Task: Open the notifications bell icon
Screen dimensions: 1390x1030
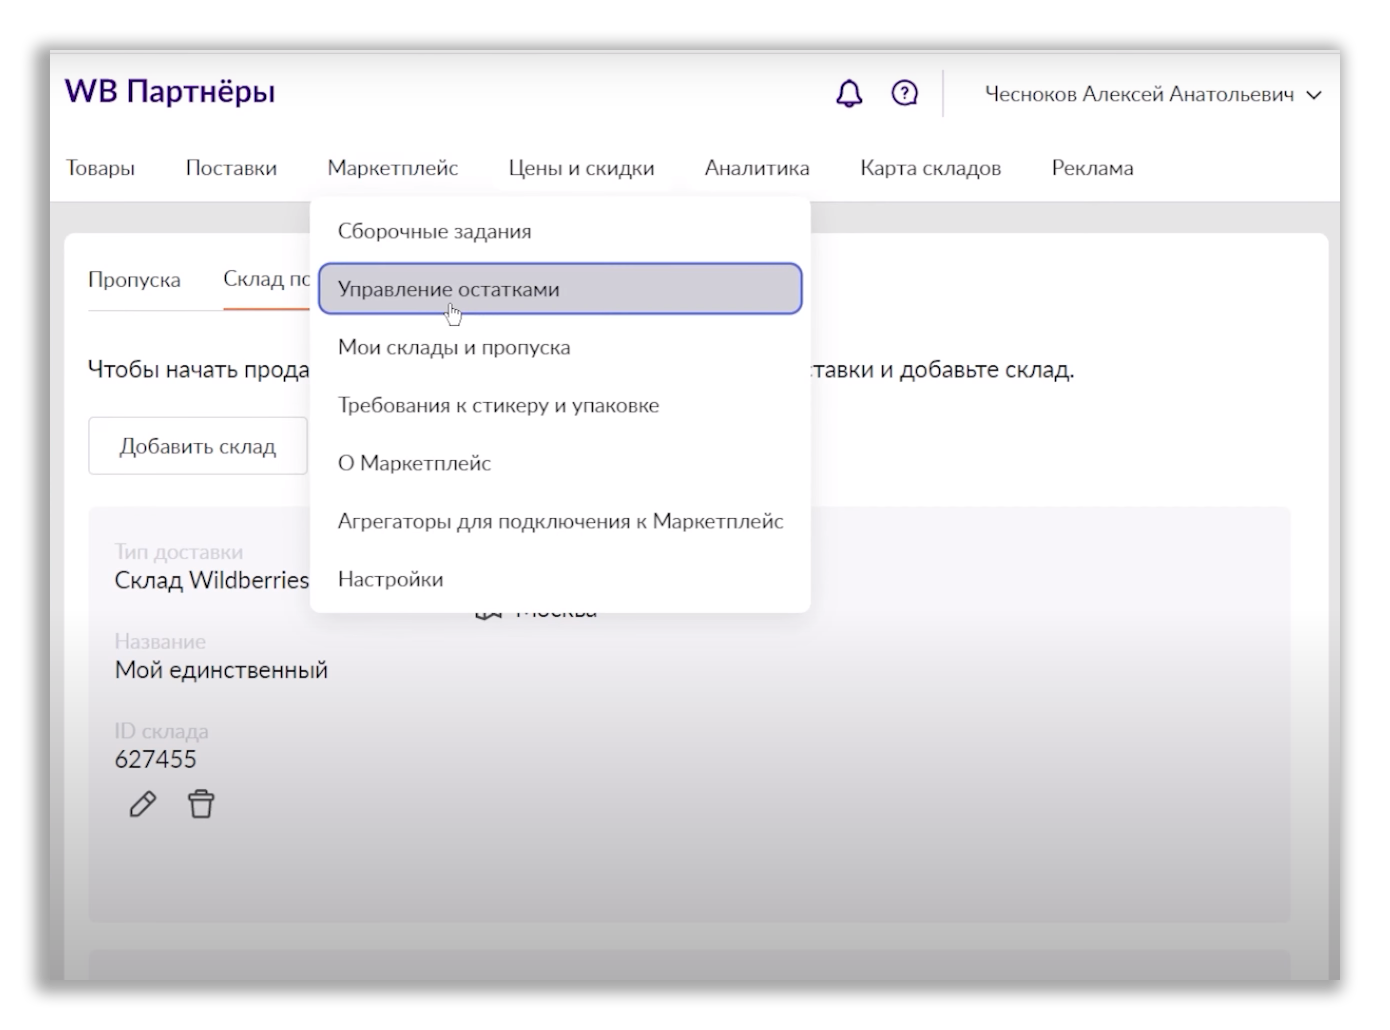Action: 849,94
